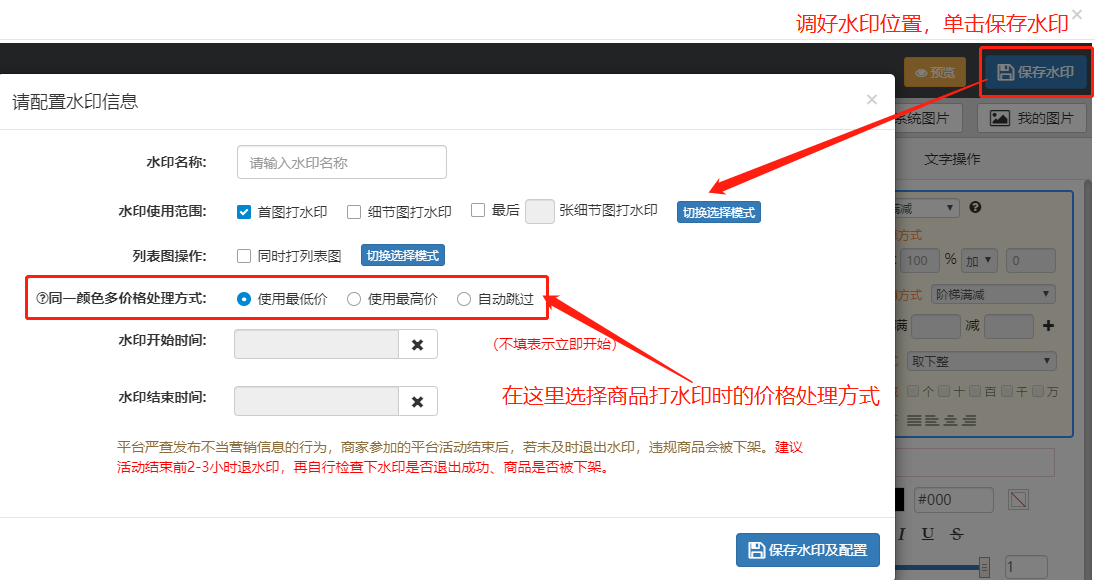
Task: Click the 水印名称 input field
Action: 341,162
